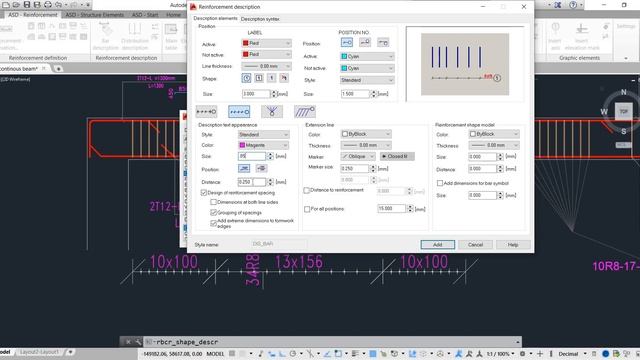Add new drawing tab with plus

pos(58,69)
